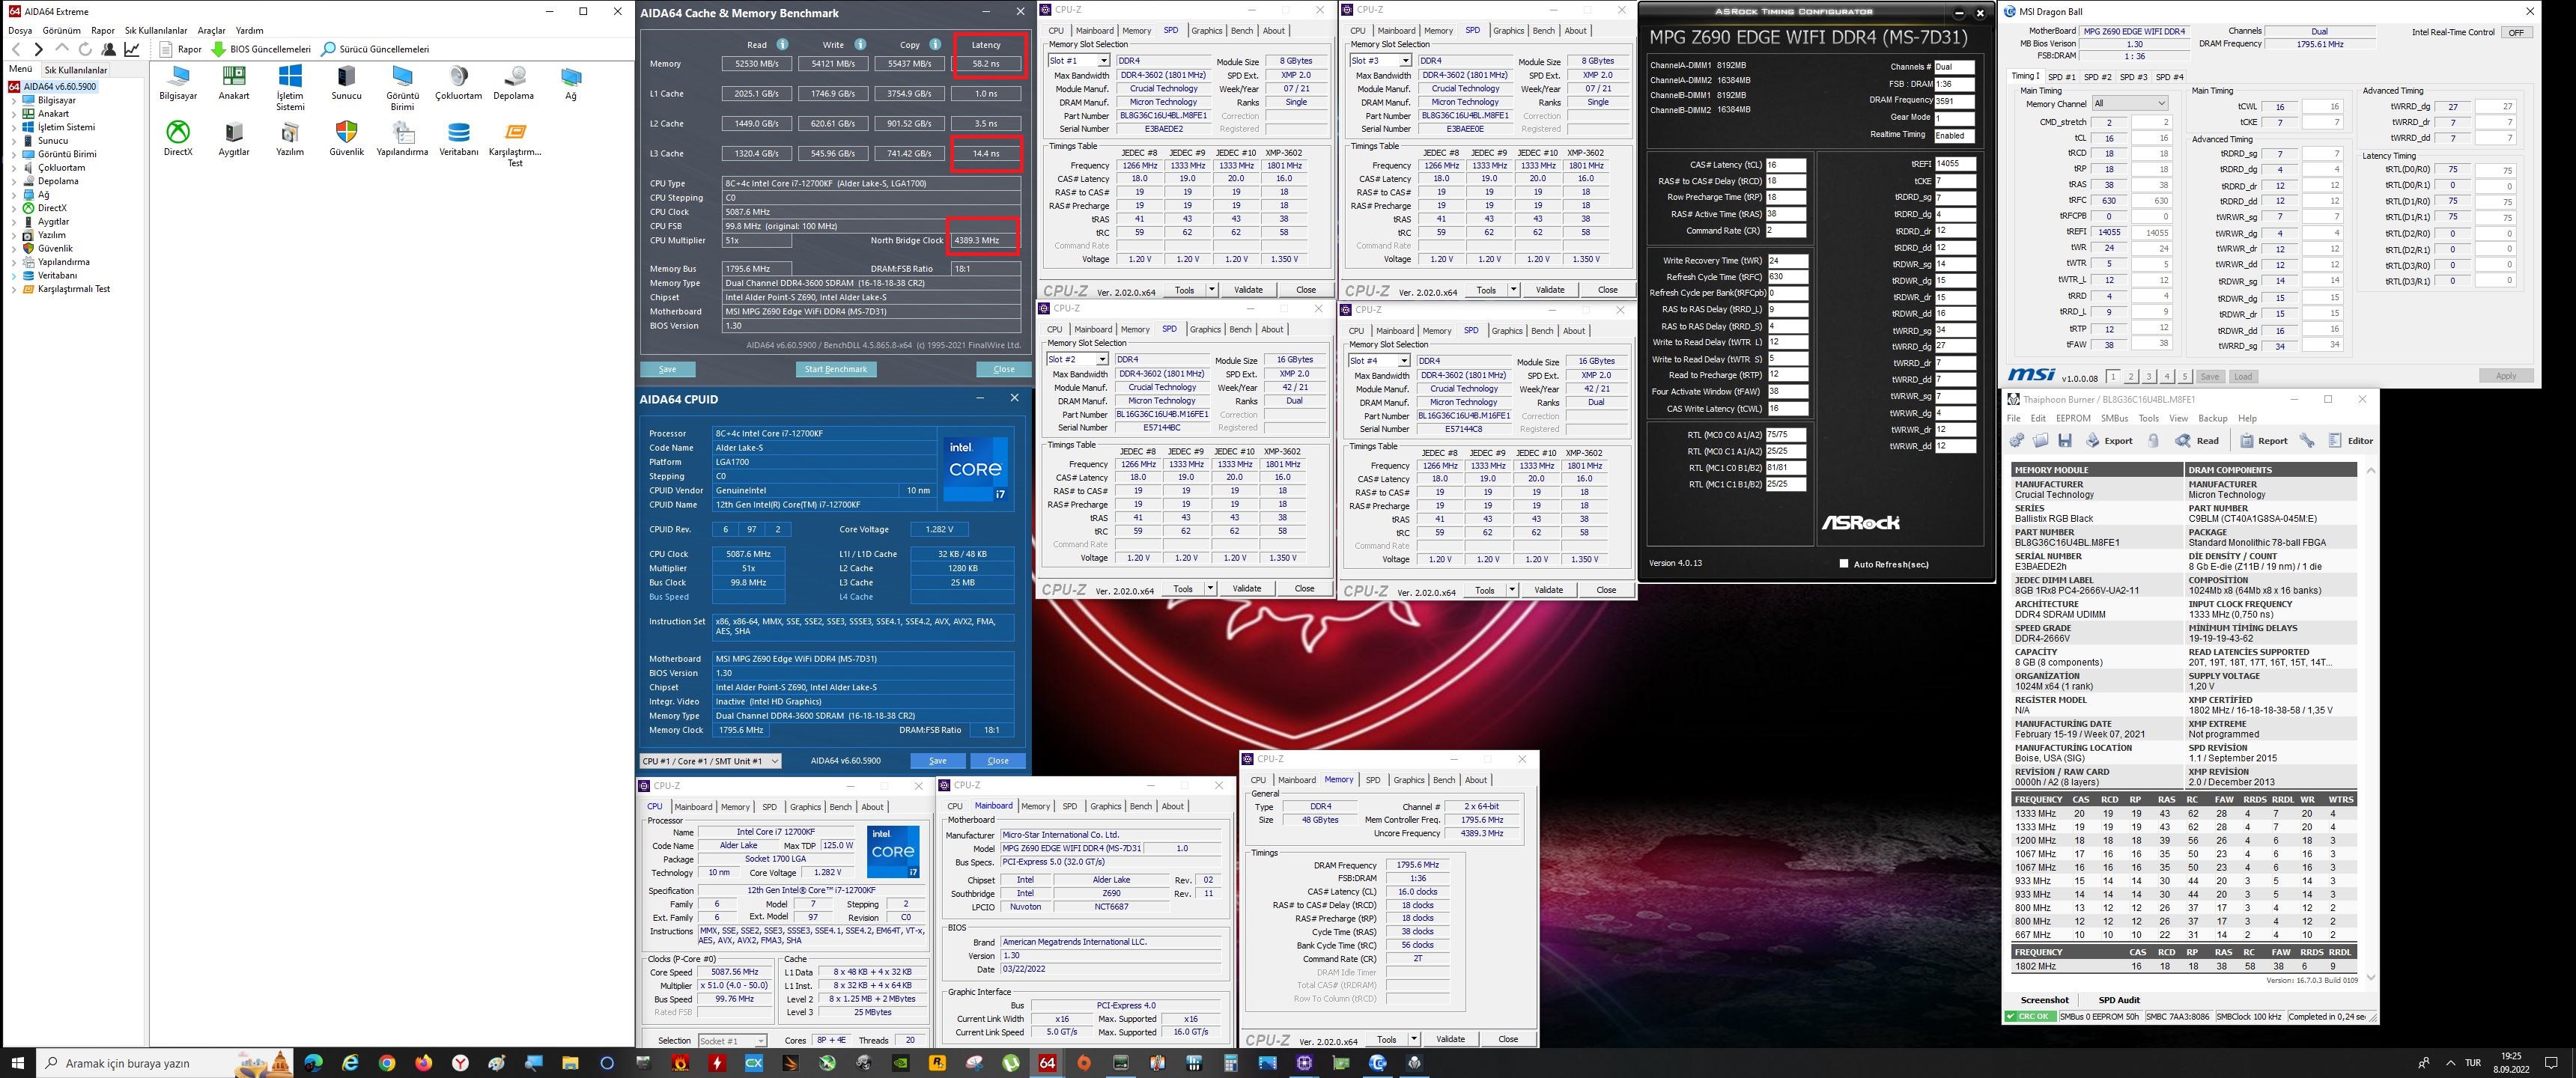Open the Çokluortam speaker icon in main pane
This screenshot has height=1078, width=2576.
458,83
